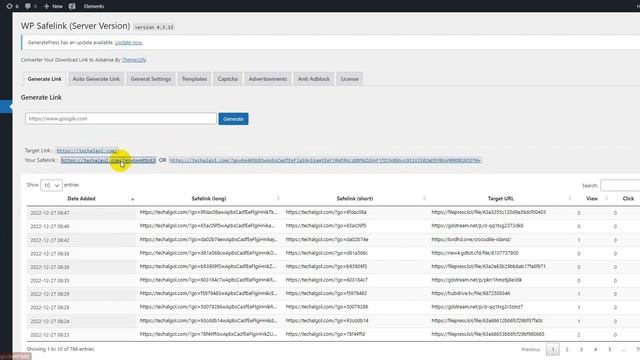This screenshot has width=640, height=360.
Task: Open the Advertisements tab
Action: click(x=268, y=79)
